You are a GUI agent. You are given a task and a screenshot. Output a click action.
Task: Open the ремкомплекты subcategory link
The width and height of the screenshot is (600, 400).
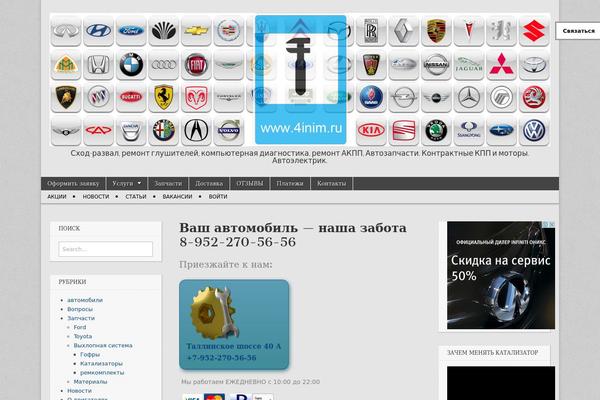tap(102, 372)
